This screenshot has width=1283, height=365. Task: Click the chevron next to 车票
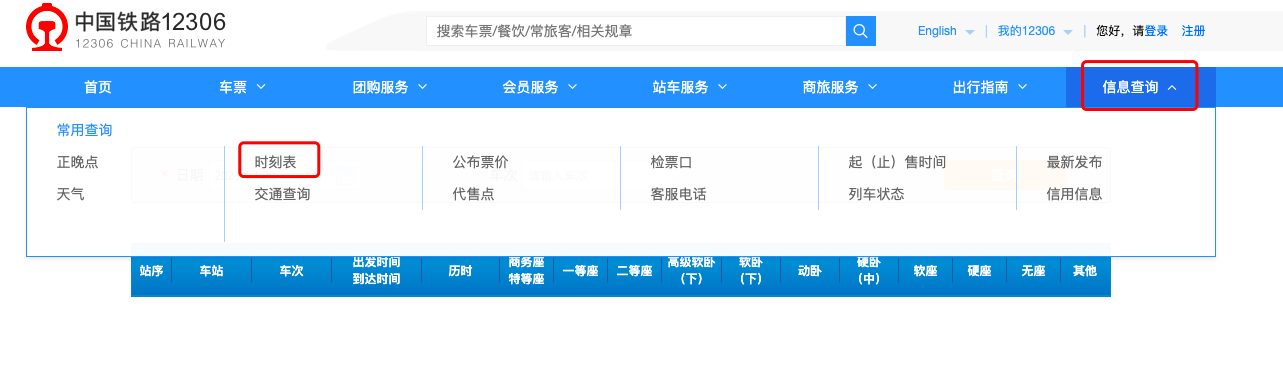point(262,87)
